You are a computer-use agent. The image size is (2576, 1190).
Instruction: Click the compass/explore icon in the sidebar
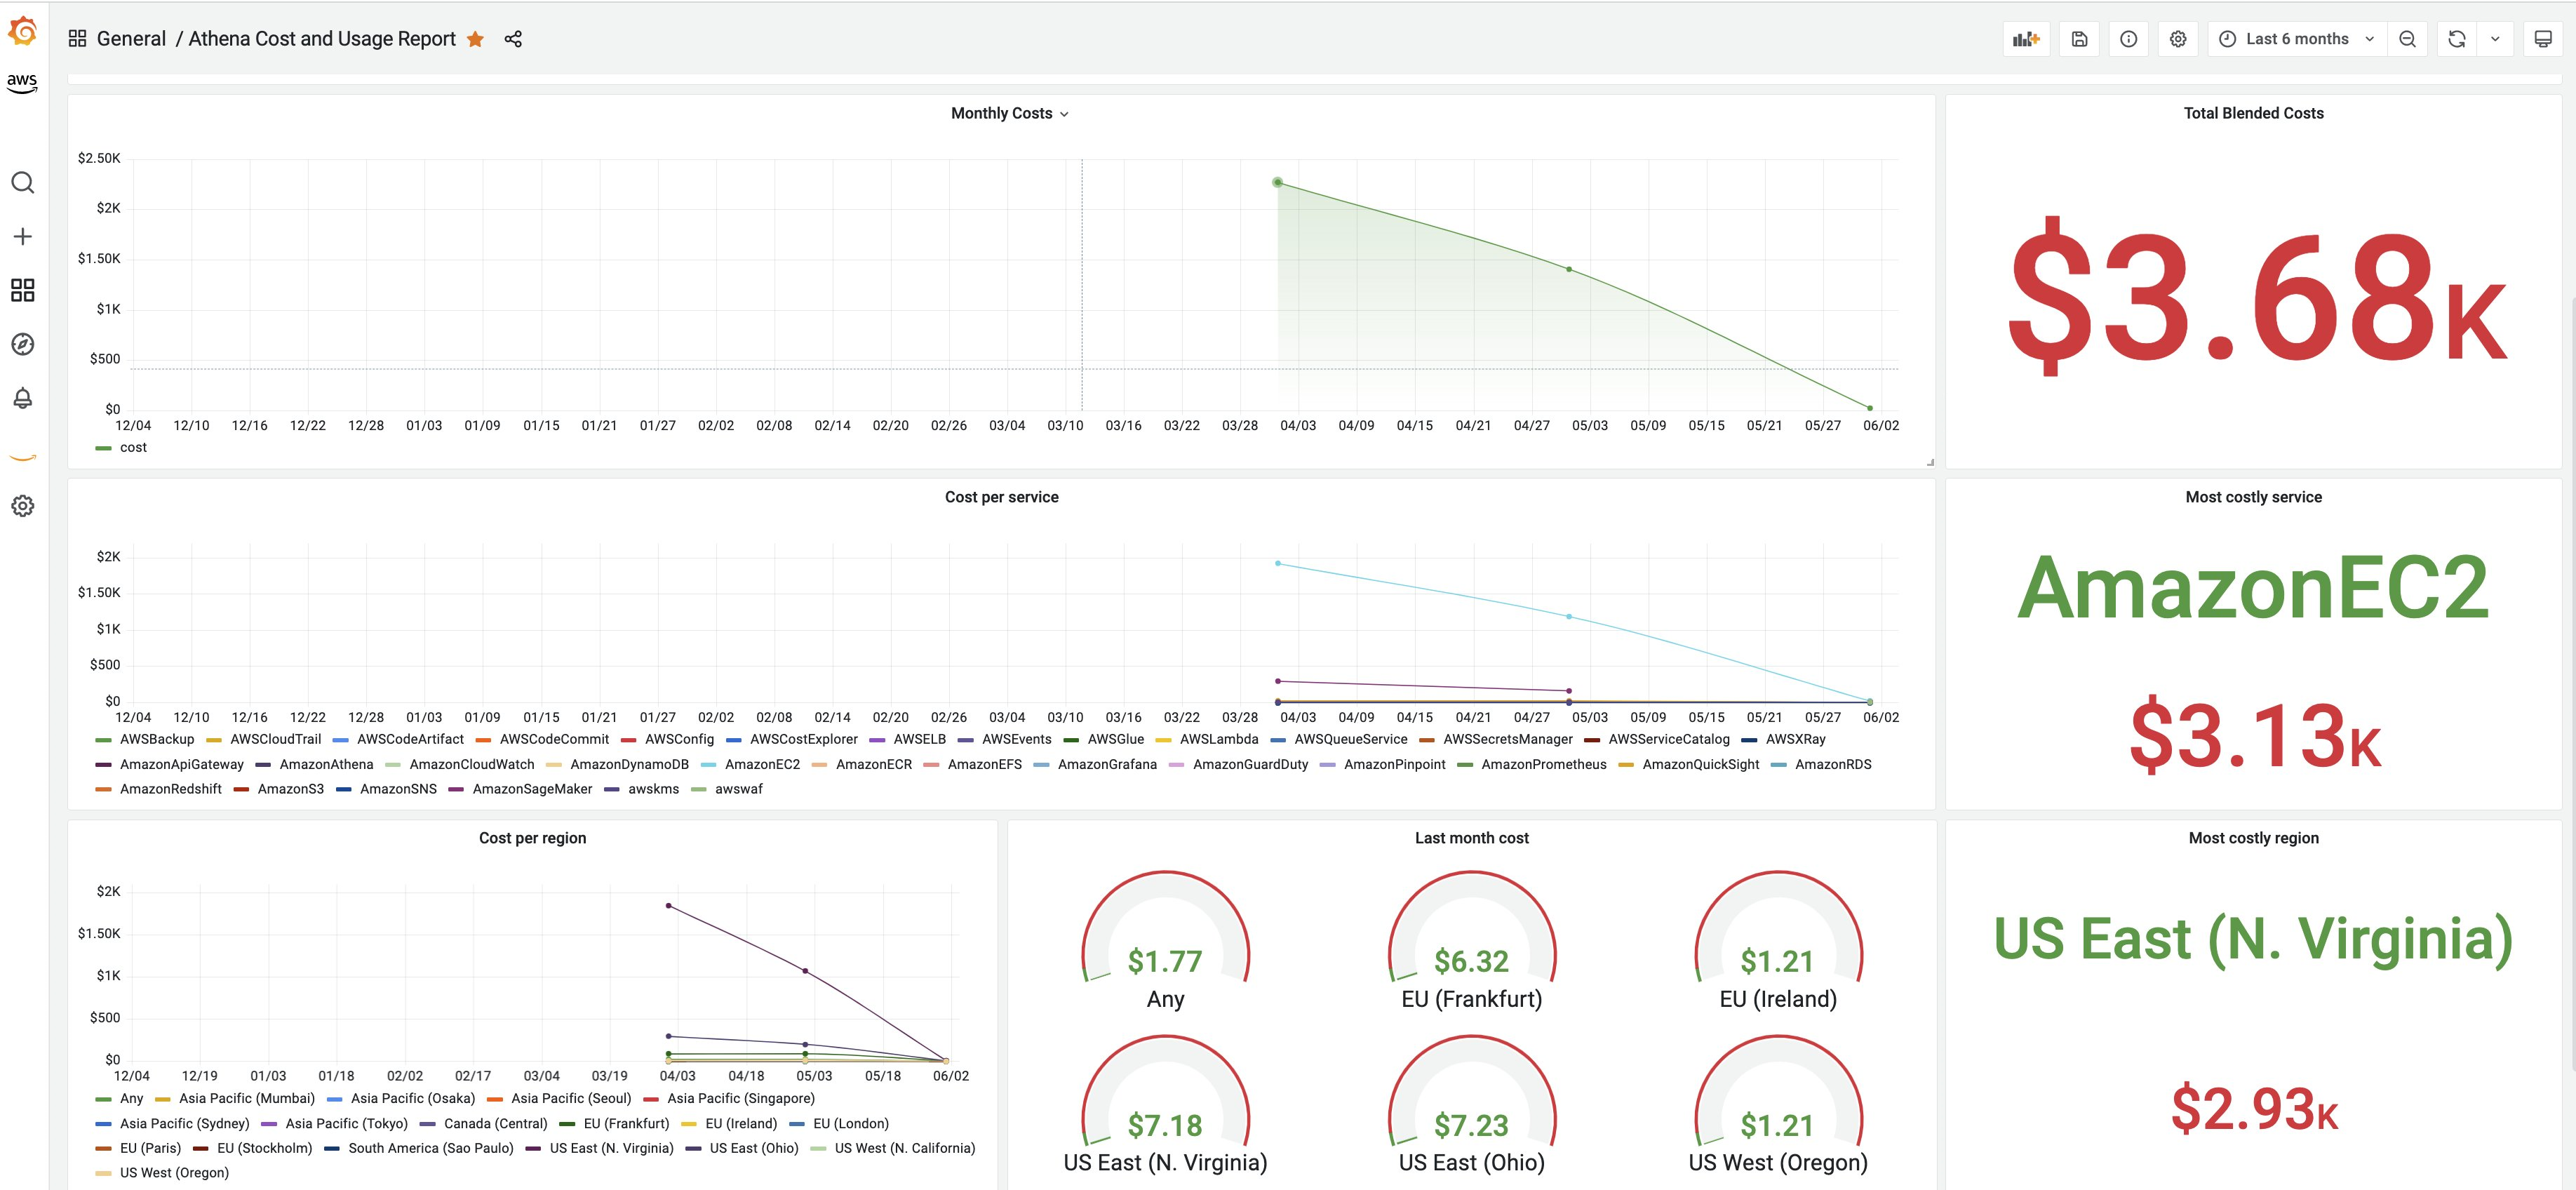(x=23, y=344)
